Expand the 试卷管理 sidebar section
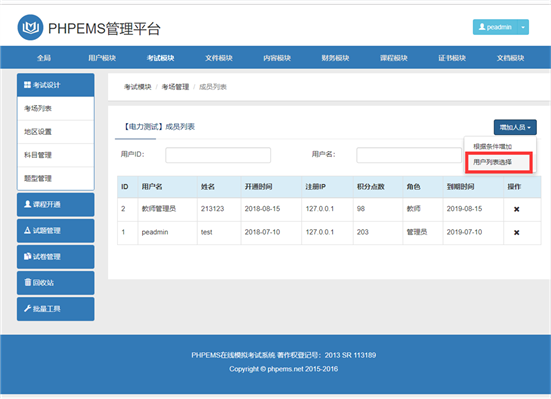This screenshot has width=551, height=399. [x=56, y=257]
